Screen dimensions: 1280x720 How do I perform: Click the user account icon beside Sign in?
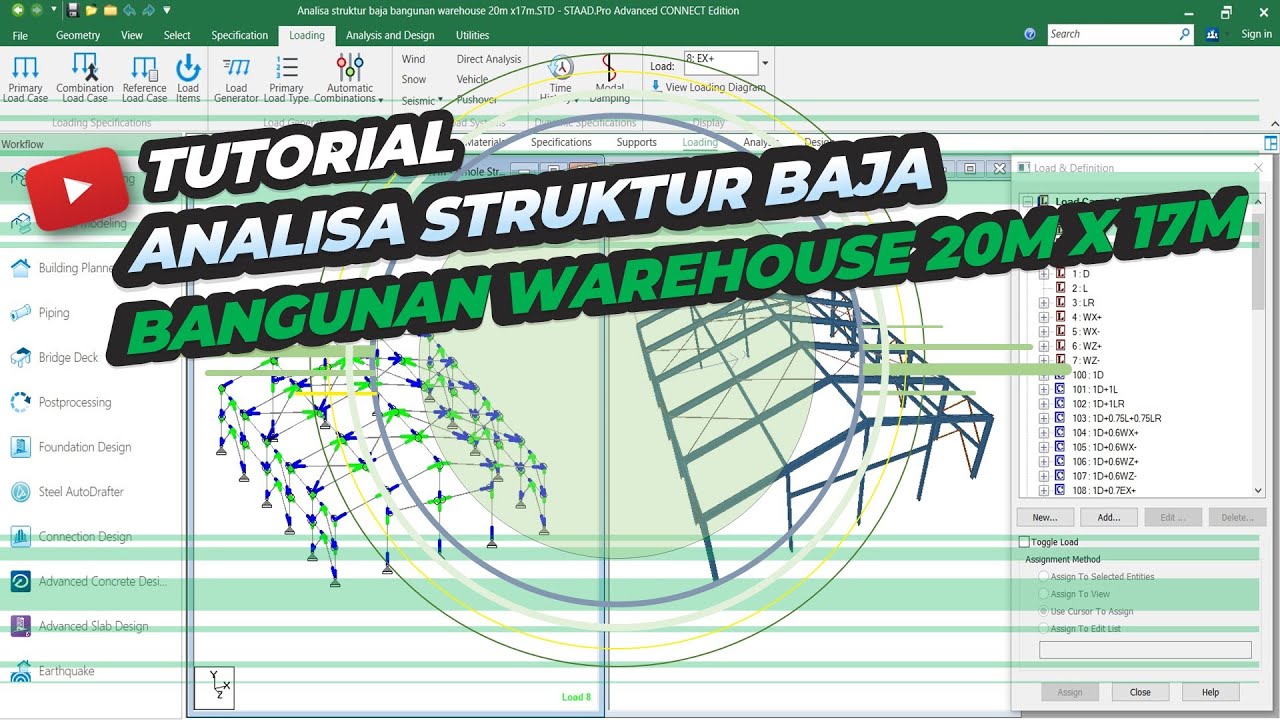click(x=1213, y=34)
